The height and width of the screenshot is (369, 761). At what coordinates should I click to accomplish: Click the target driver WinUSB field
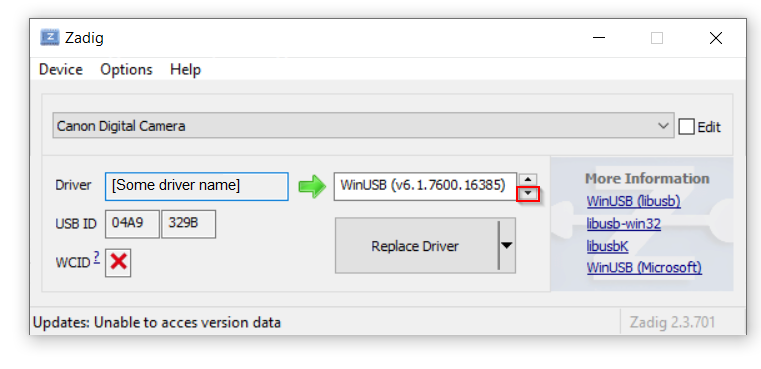pyautogui.click(x=425, y=185)
